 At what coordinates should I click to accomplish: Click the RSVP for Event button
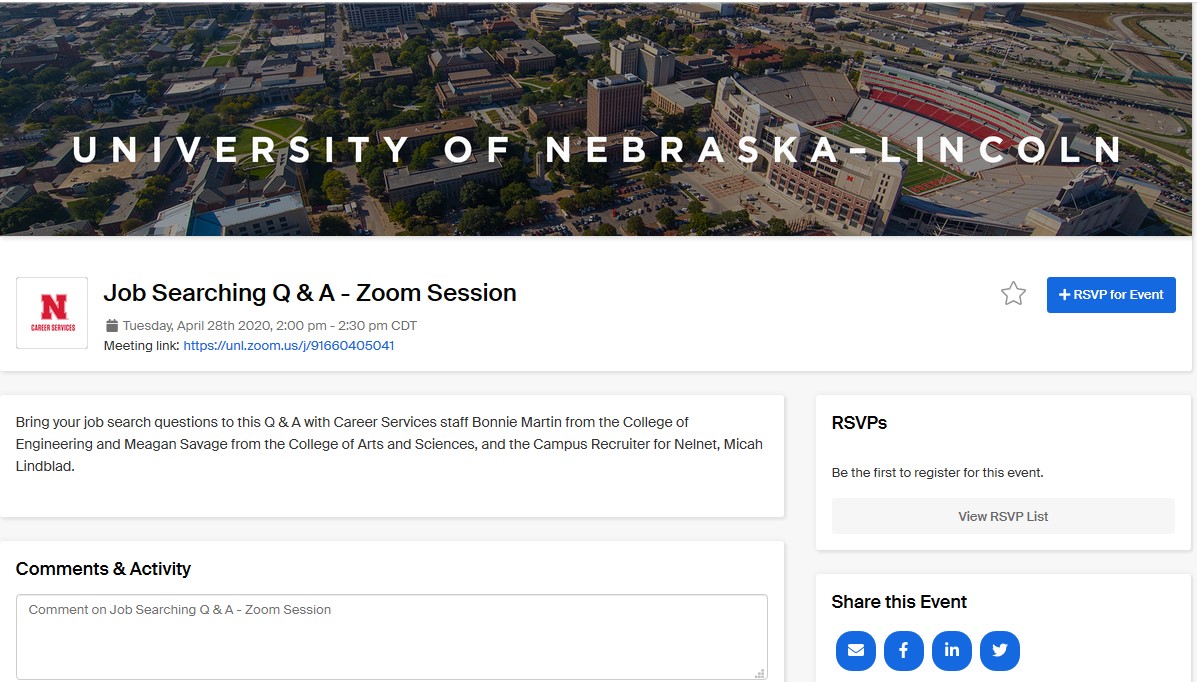tap(1111, 295)
